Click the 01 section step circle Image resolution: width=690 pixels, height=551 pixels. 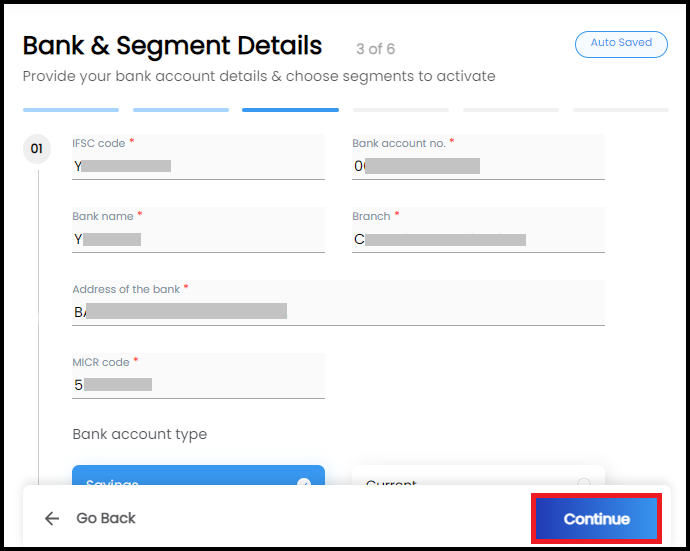(37, 149)
